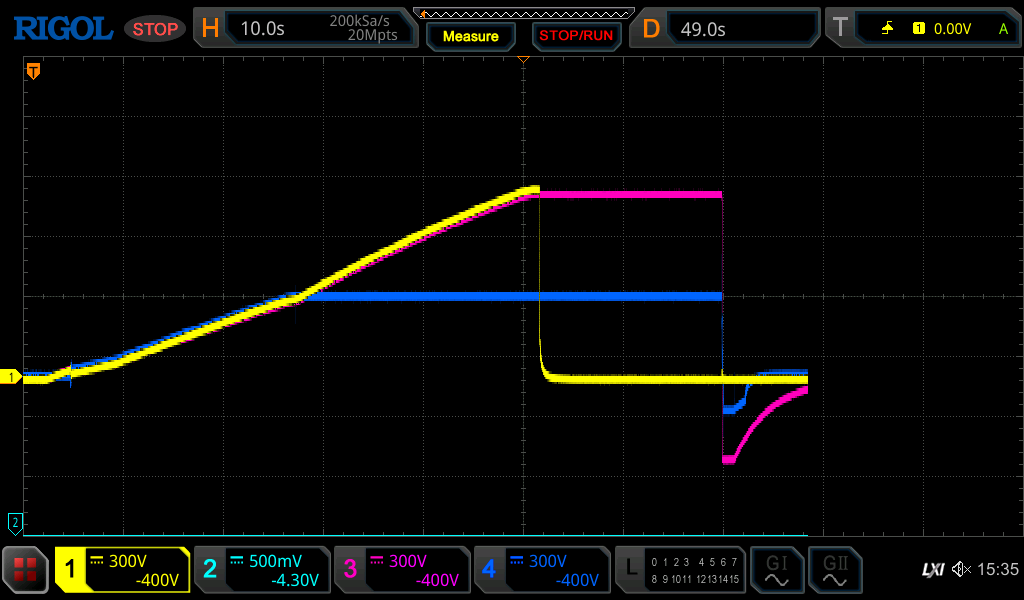Screen dimensions: 1024x600
Task: Click the trigger rising edge icon
Action: 887,29
